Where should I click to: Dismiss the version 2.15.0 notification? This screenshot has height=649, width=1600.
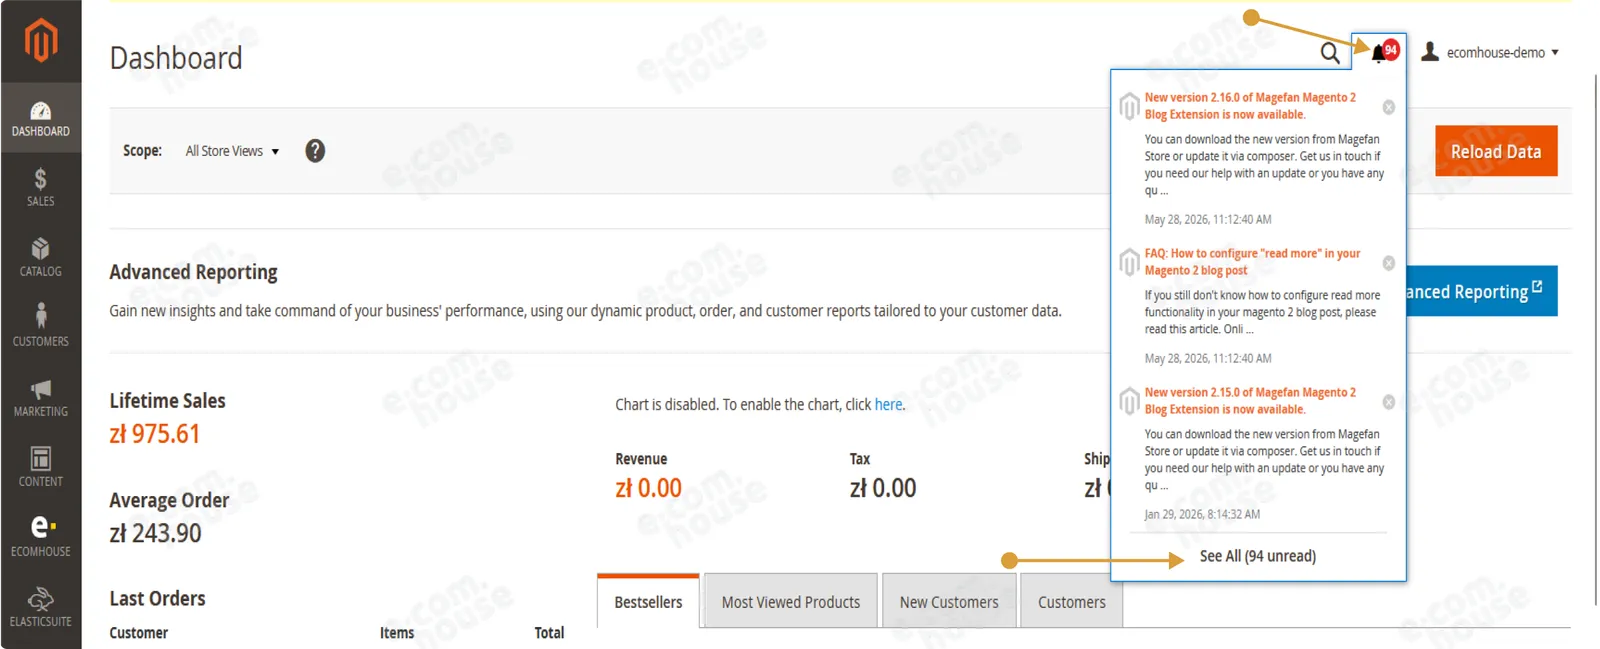[x=1389, y=402]
